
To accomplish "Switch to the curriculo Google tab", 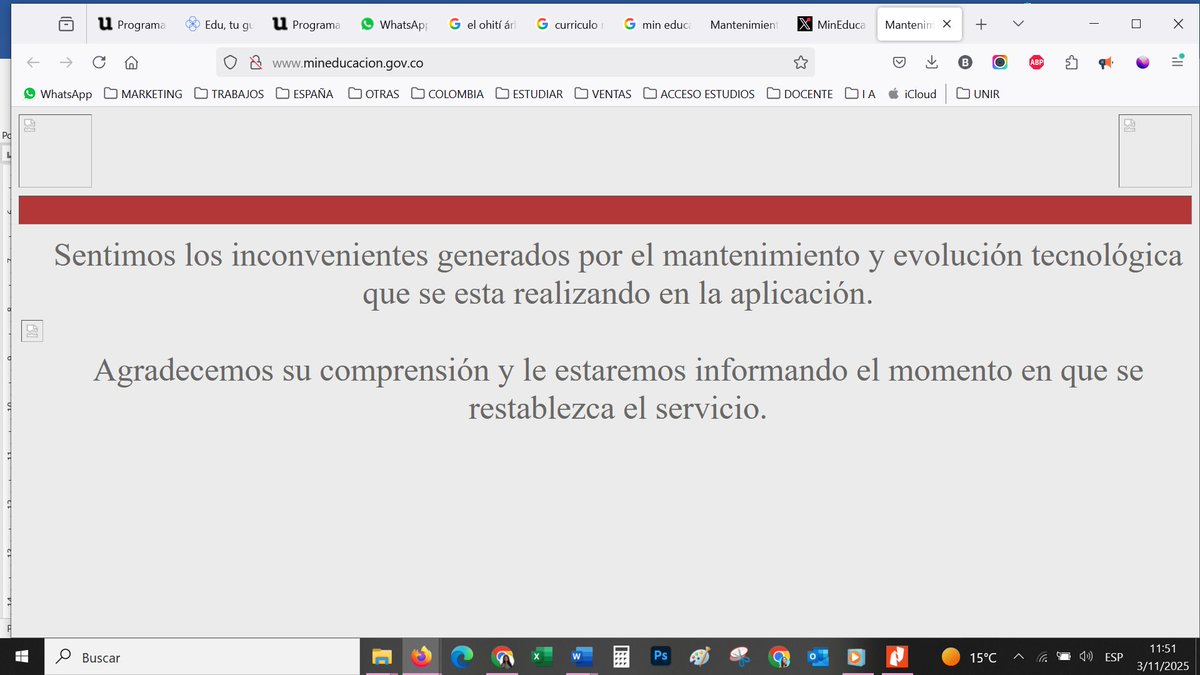I will coord(569,24).
